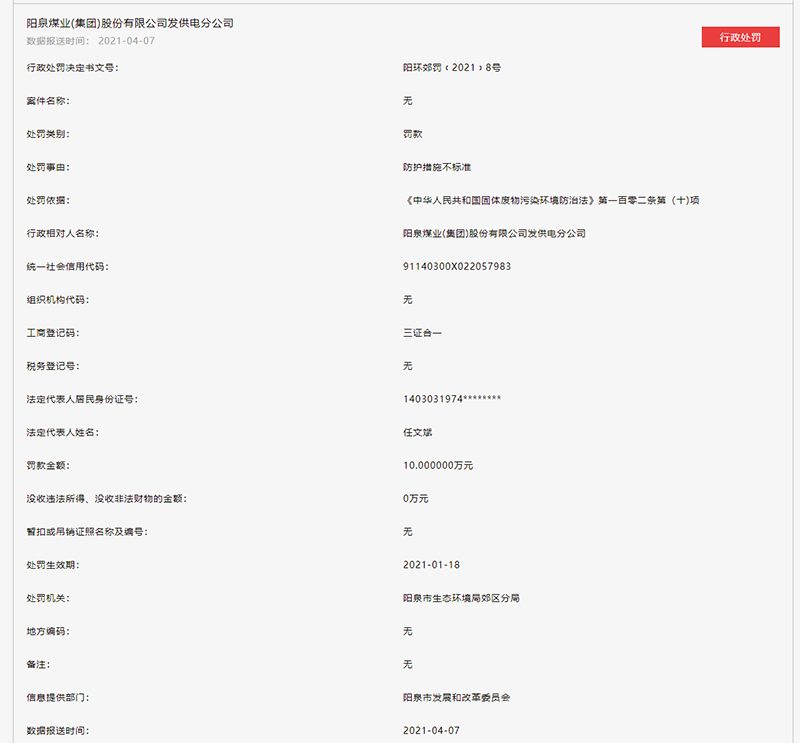The image size is (800, 743).
Task: Click the label 暂扣或吊销证照名称及编号
Action: 87,532
